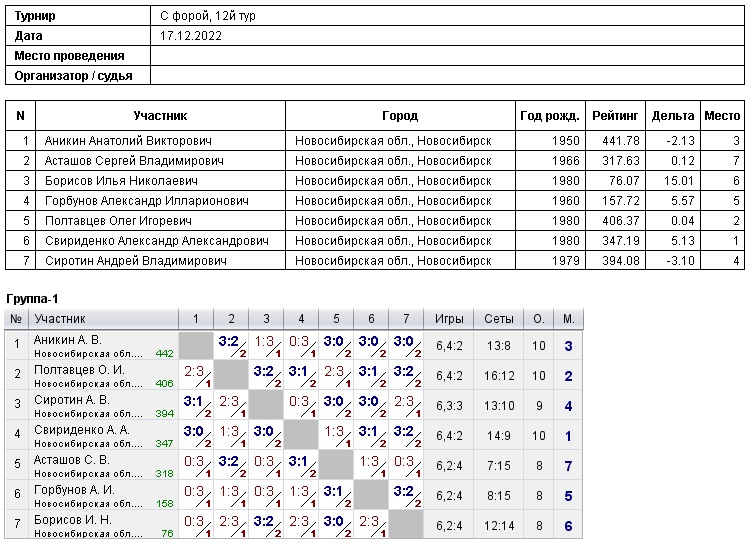Click the "Сеты" column header

498,319
